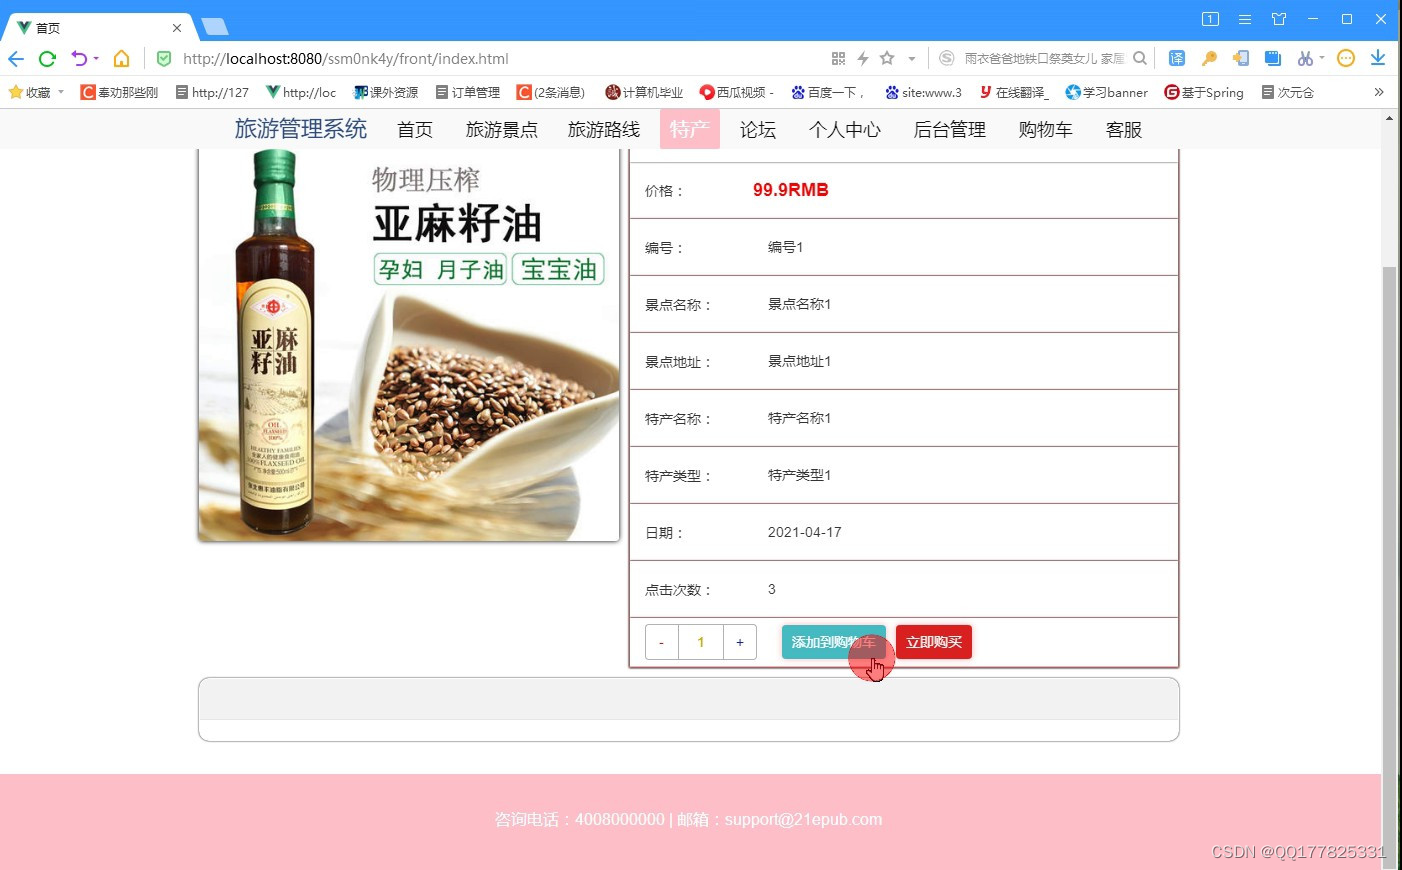Open the 订单管理 bookmark
Viewport: 1402px width, 870px height.
tap(467, 92)
